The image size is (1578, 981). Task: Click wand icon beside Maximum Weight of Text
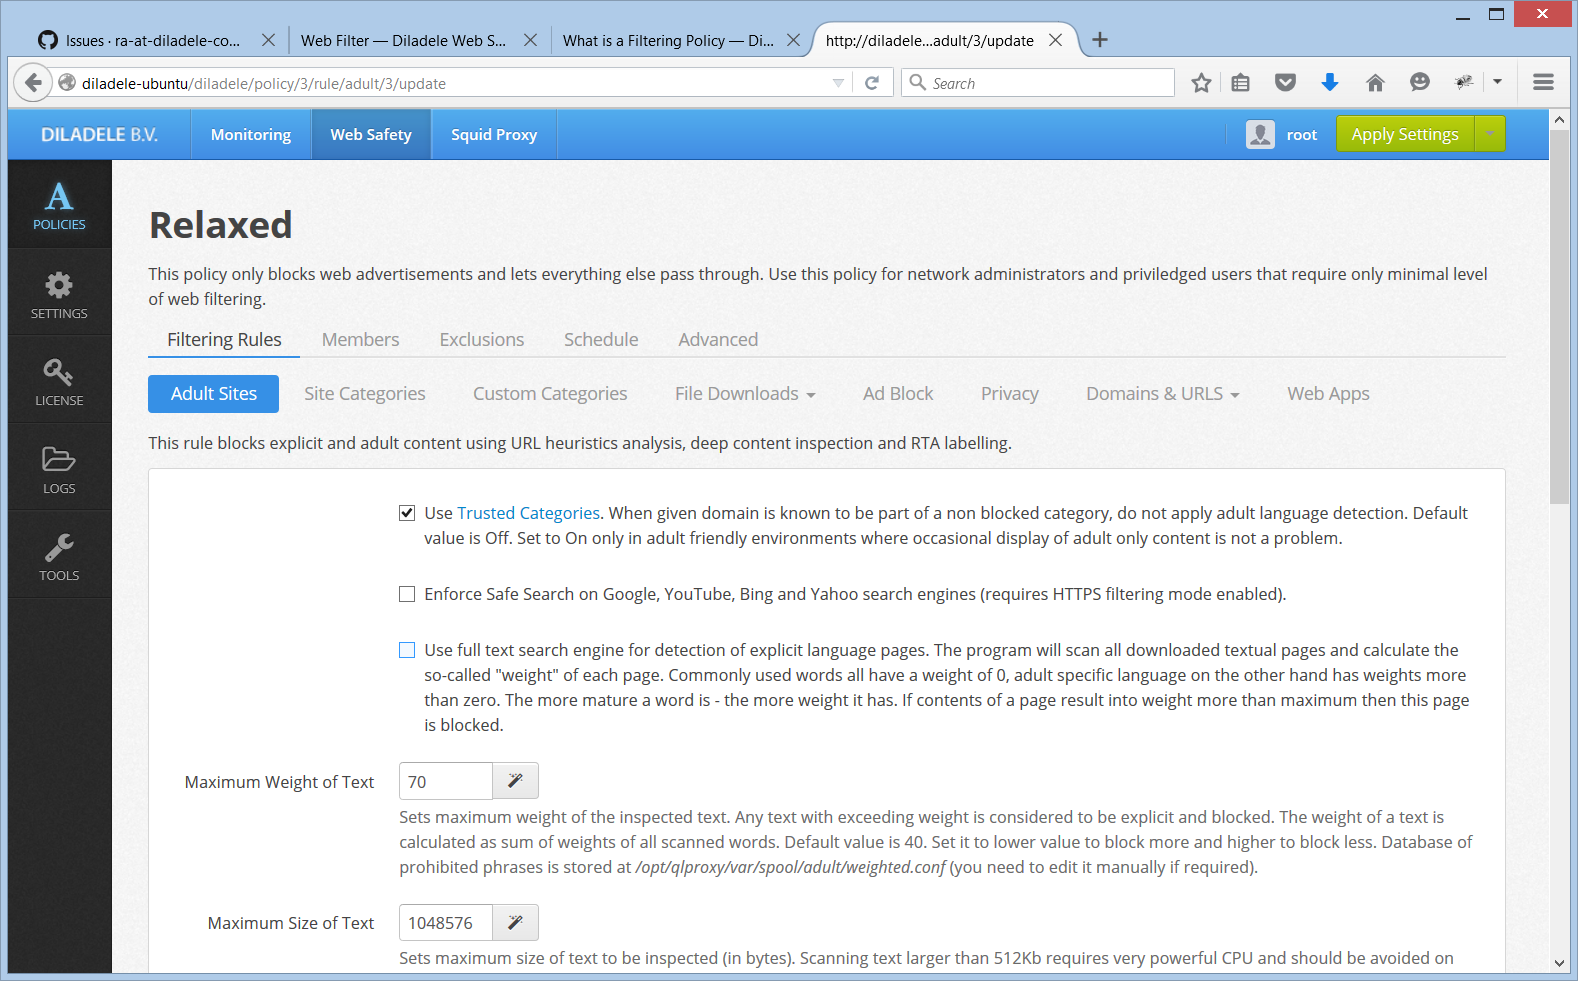(x=516, y=781)
